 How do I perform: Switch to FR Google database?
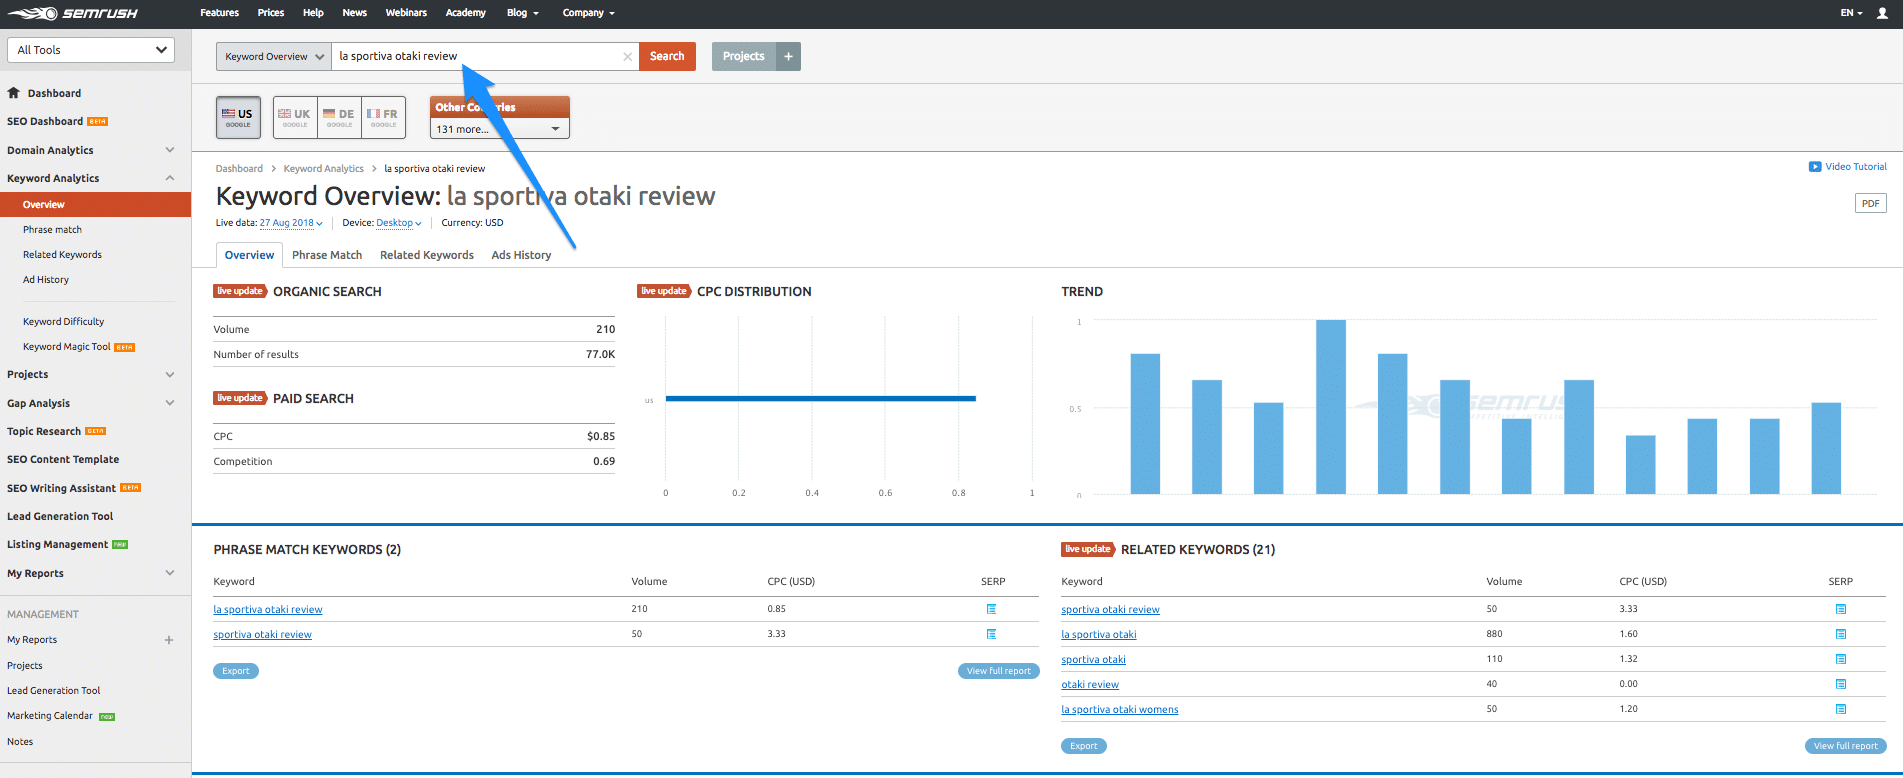tap(383, 117)
